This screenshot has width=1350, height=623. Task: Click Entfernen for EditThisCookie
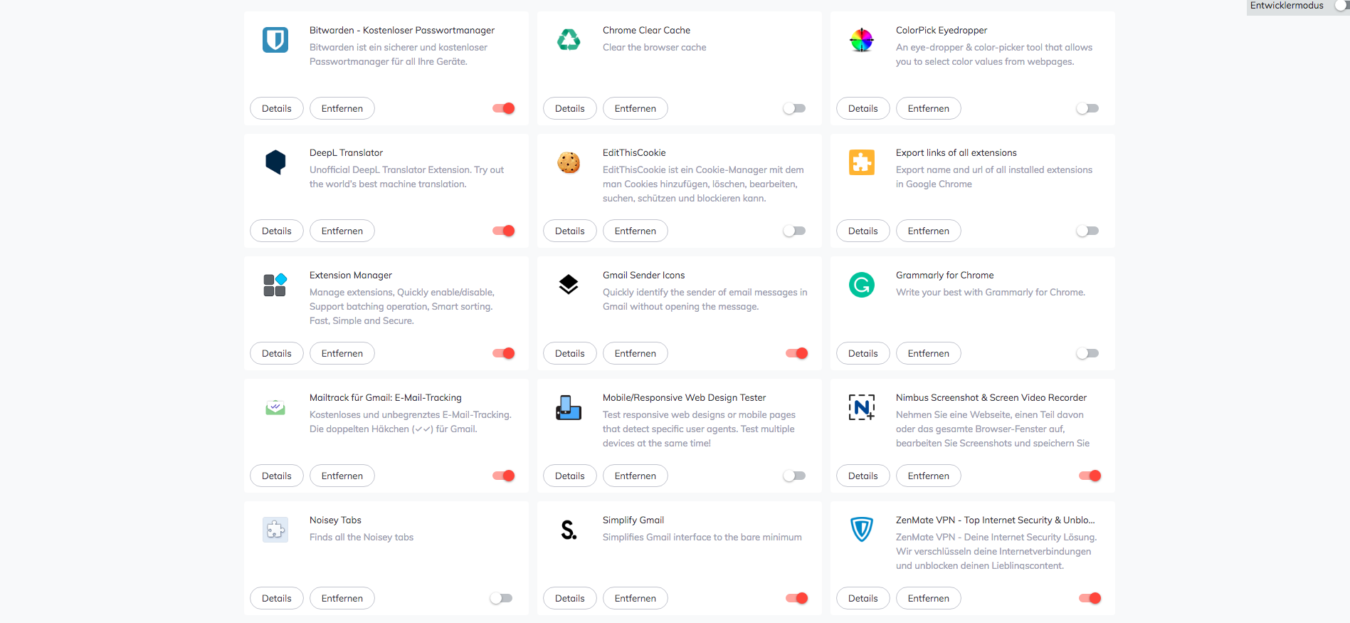[635, 231]
